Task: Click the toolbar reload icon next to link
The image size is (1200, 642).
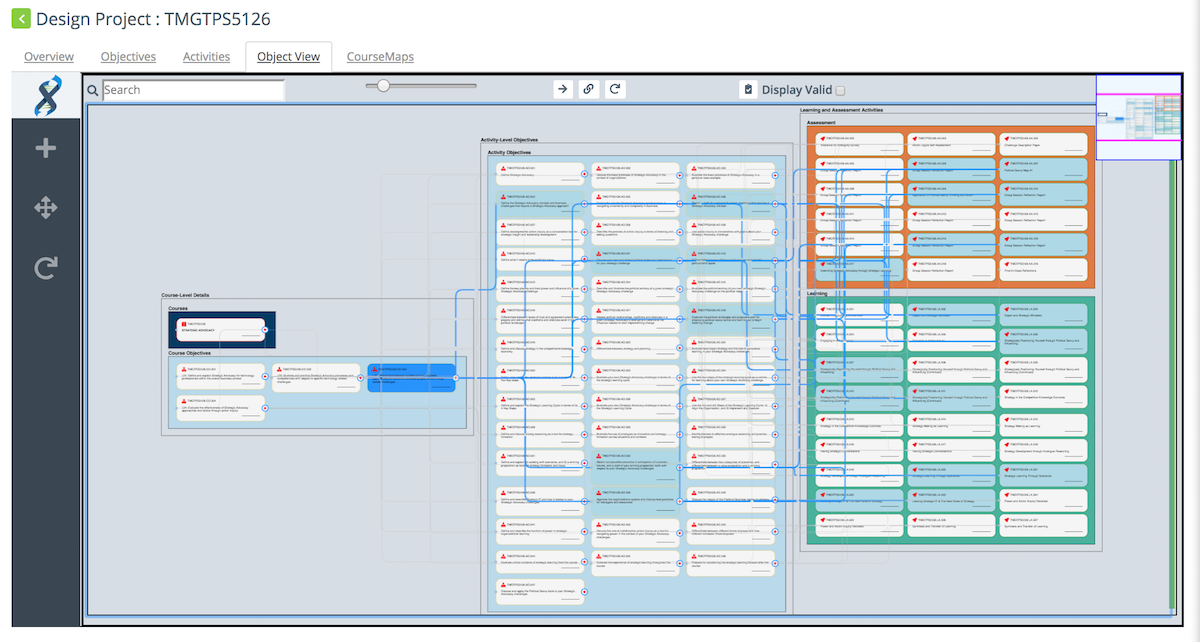Action: click(x=616, y=89)
